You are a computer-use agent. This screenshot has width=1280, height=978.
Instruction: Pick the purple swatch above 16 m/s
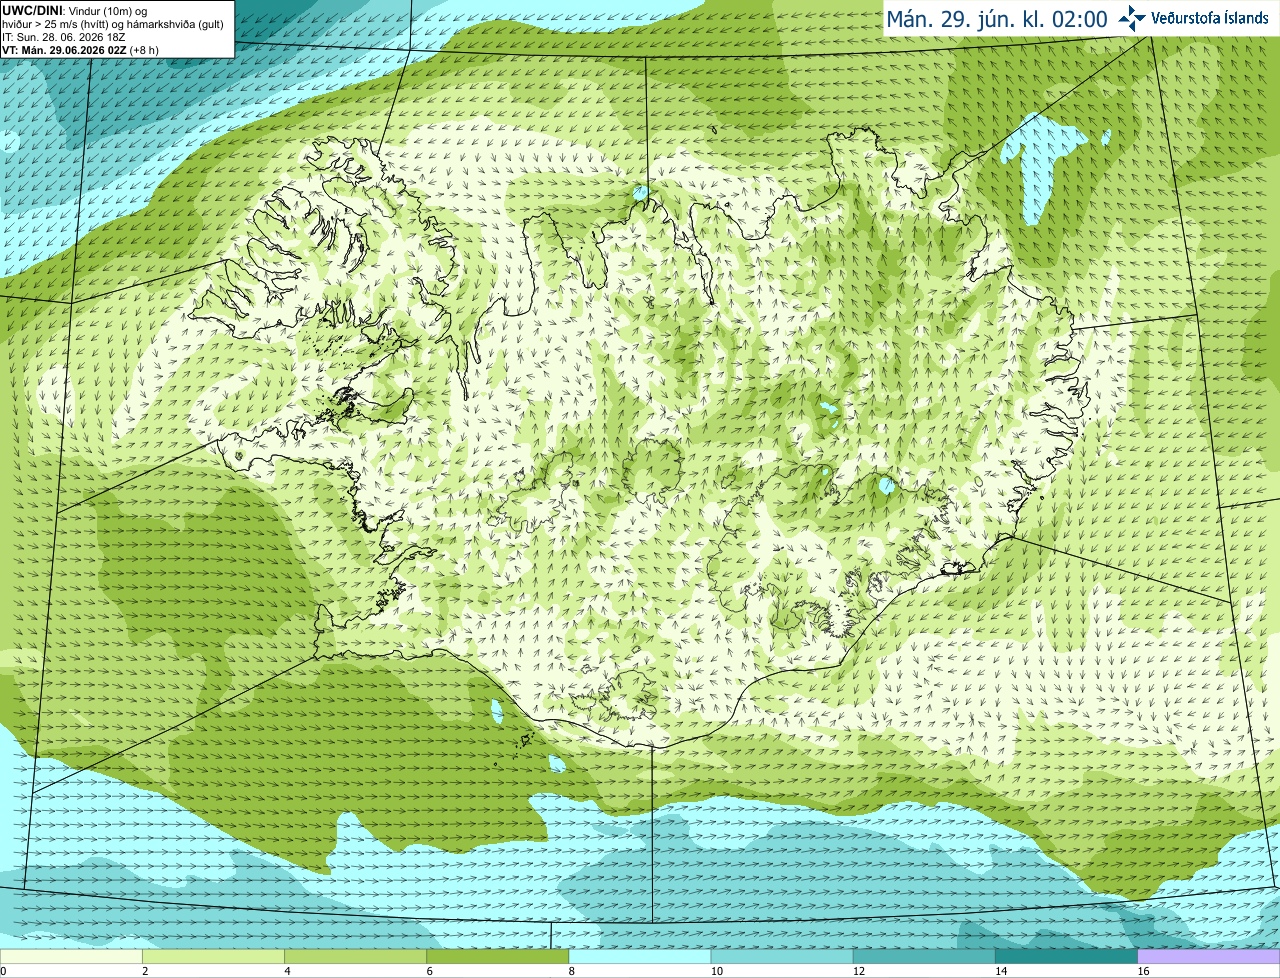tap(1209, 957)
